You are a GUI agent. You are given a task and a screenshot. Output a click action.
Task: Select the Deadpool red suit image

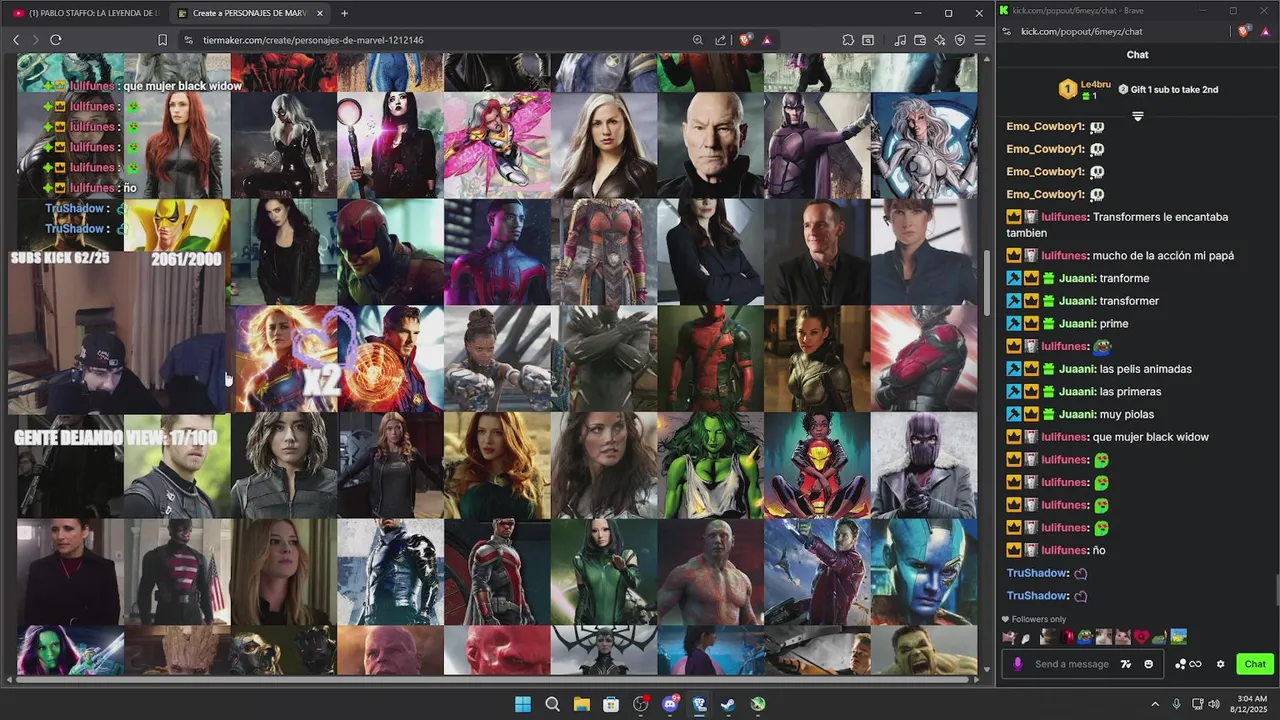tap(710, 358)
